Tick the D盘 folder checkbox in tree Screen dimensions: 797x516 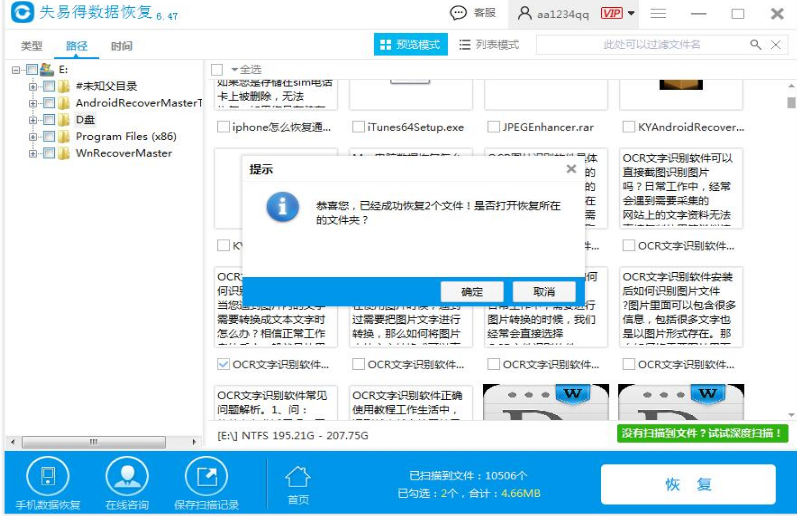click(48, 120)
